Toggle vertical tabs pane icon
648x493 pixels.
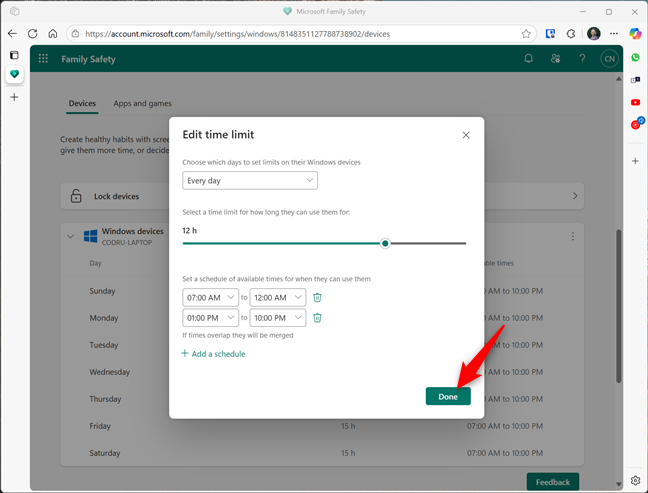point(14,55)
